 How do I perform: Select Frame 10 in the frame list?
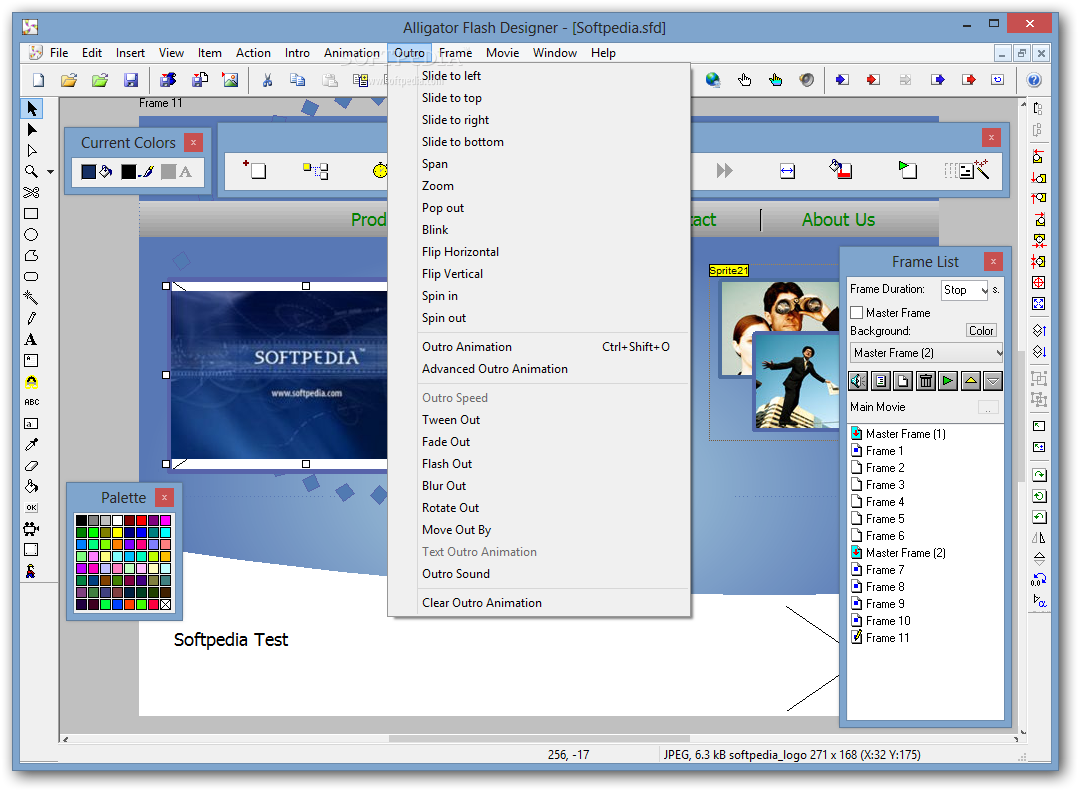coord(880,621)
